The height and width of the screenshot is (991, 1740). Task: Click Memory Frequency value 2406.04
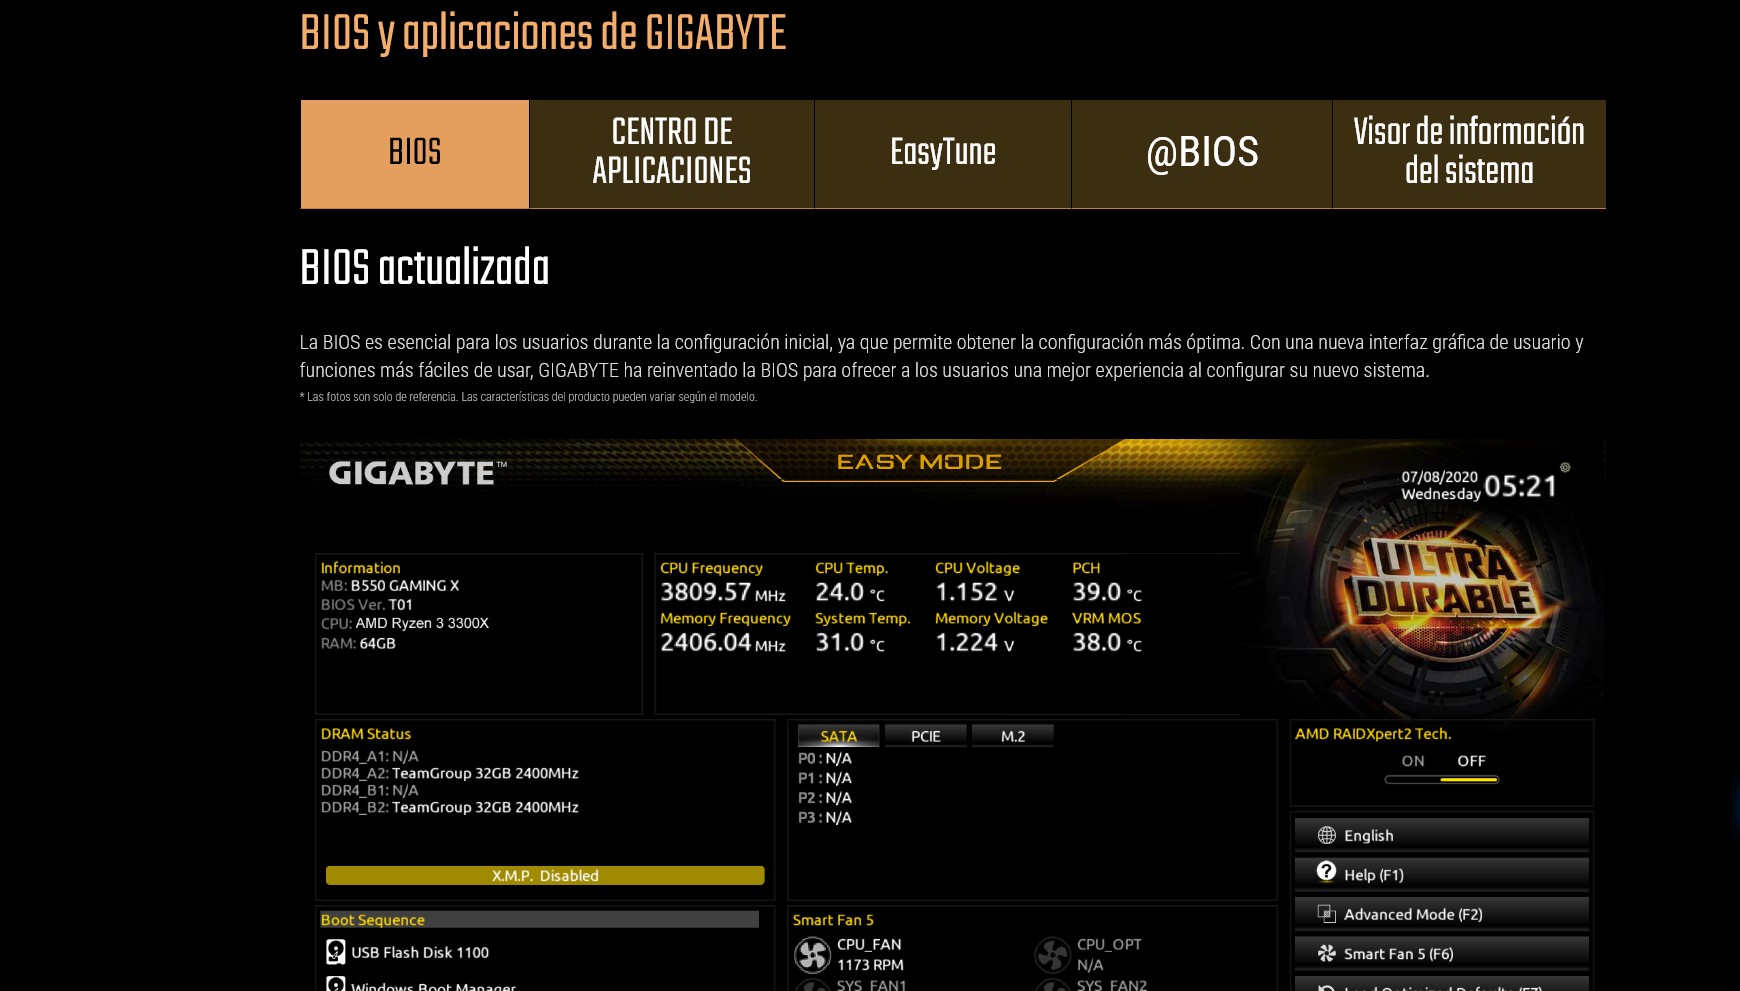(x=705, y=642)
